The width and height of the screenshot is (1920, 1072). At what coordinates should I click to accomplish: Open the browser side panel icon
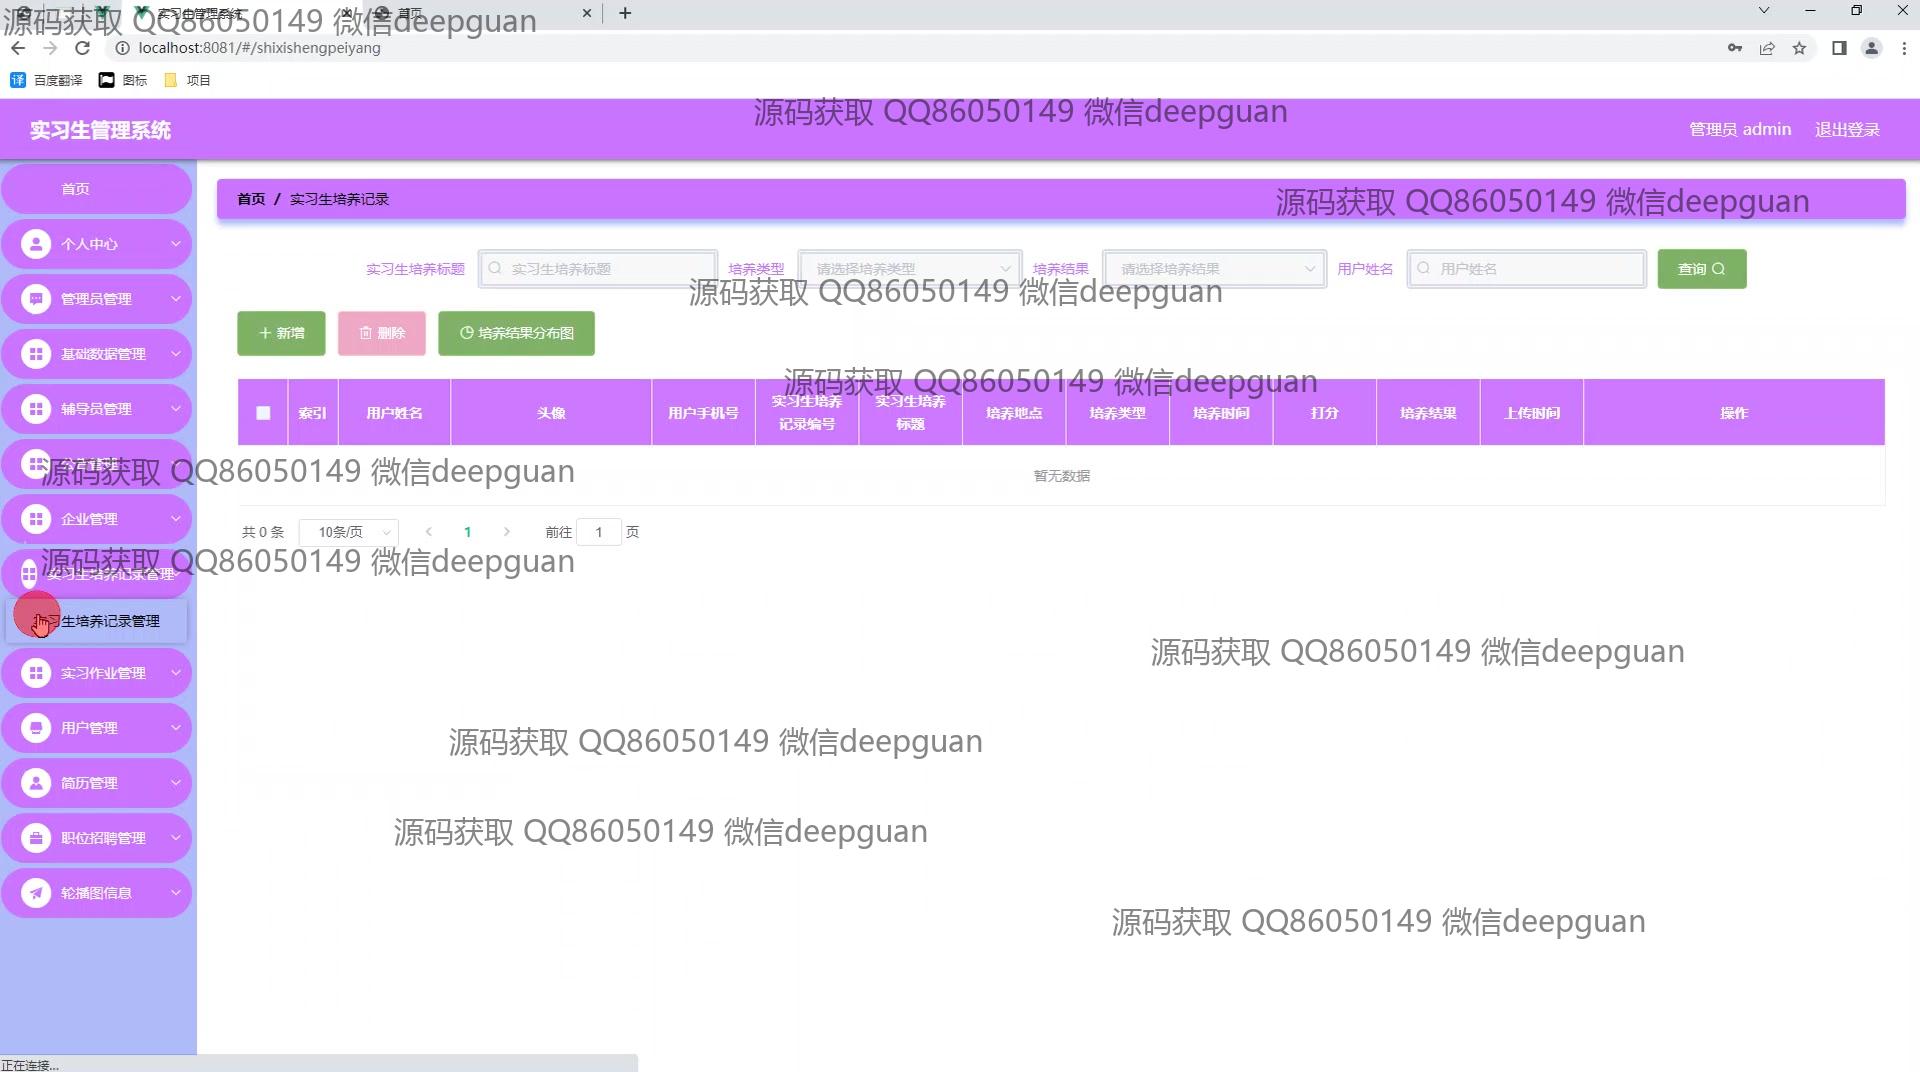pyautogui.click(x=1839, y=48)
